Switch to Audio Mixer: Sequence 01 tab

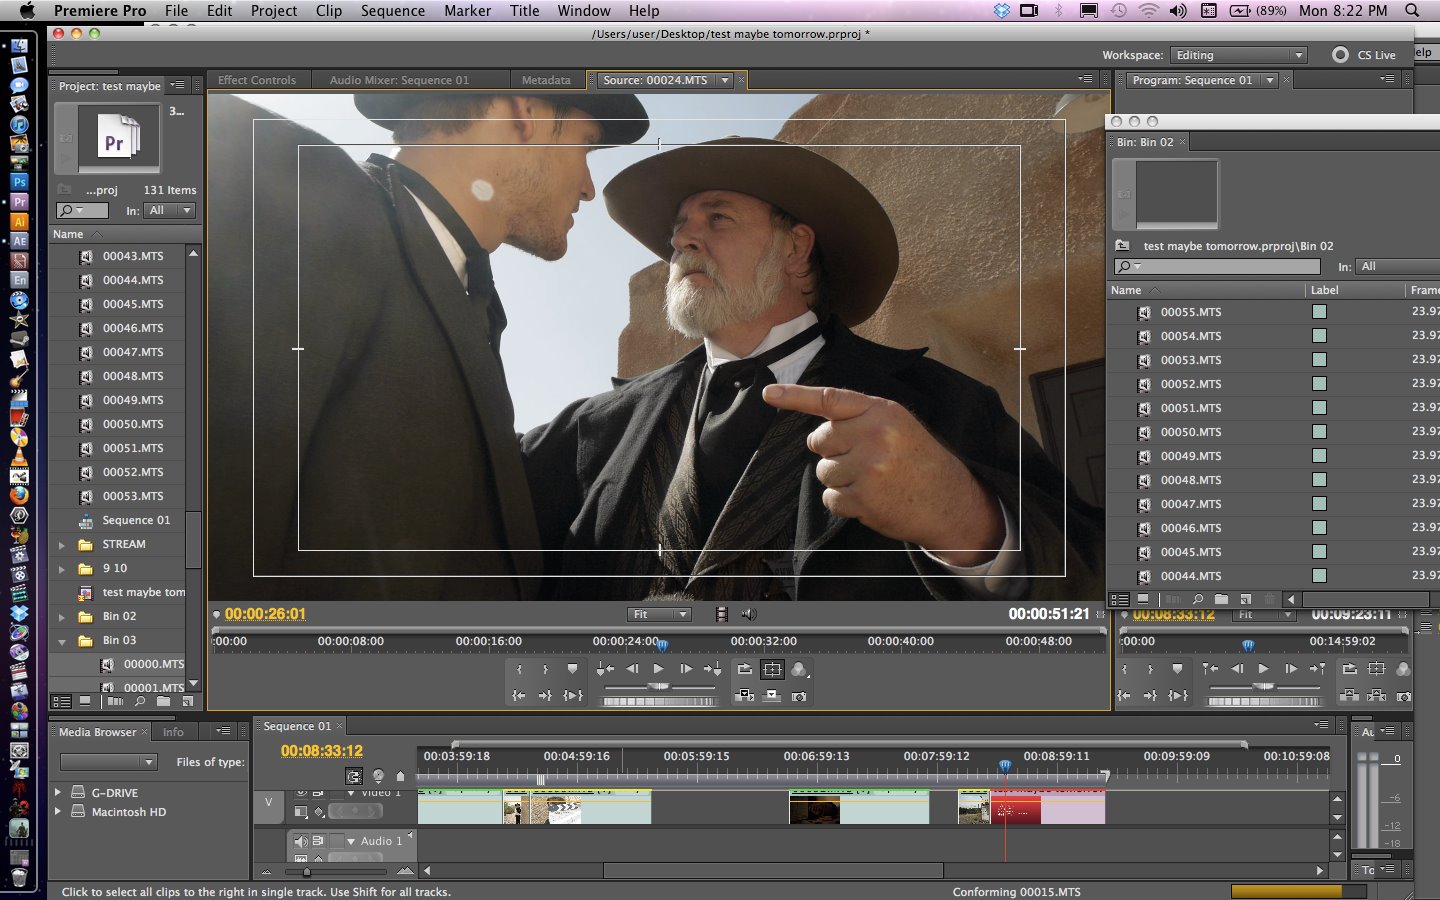399,80
